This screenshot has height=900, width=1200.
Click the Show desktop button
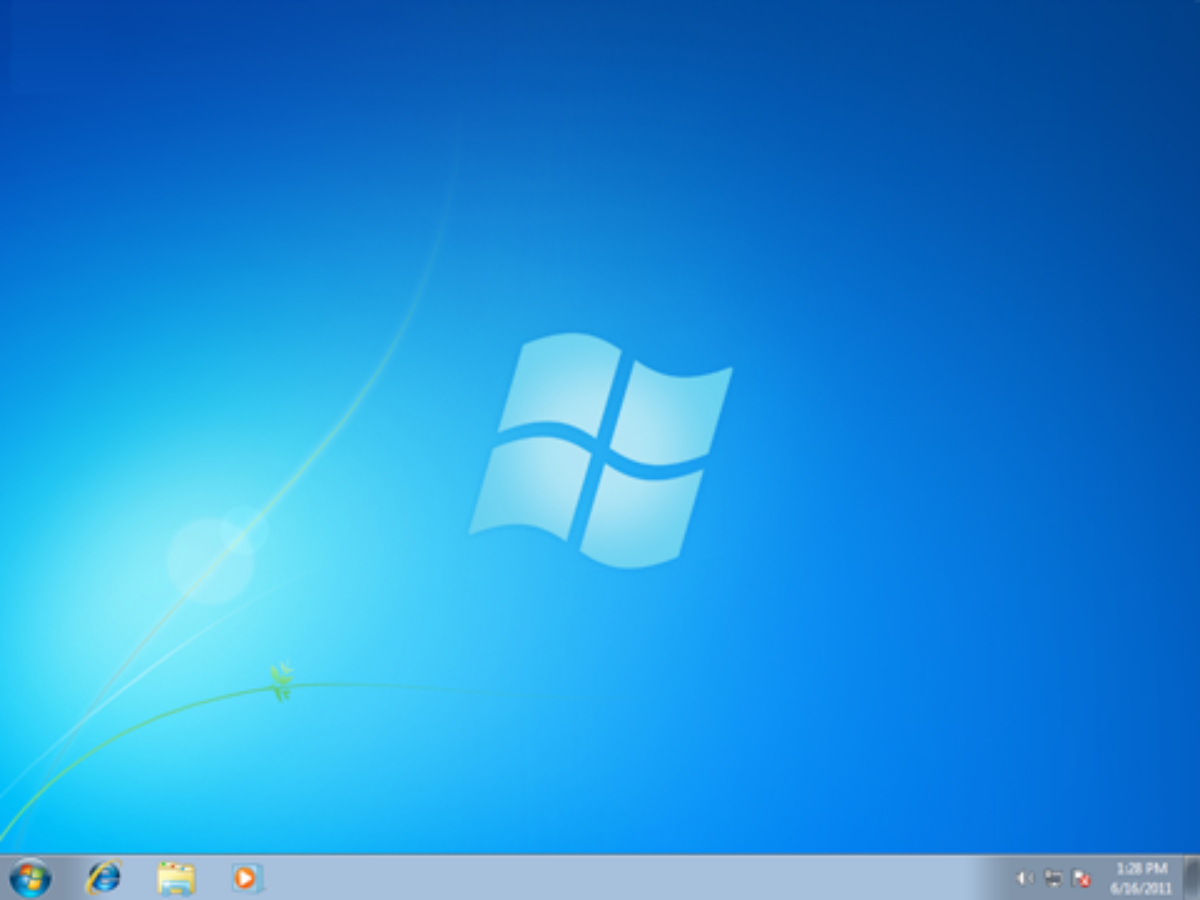(1191, 878)
